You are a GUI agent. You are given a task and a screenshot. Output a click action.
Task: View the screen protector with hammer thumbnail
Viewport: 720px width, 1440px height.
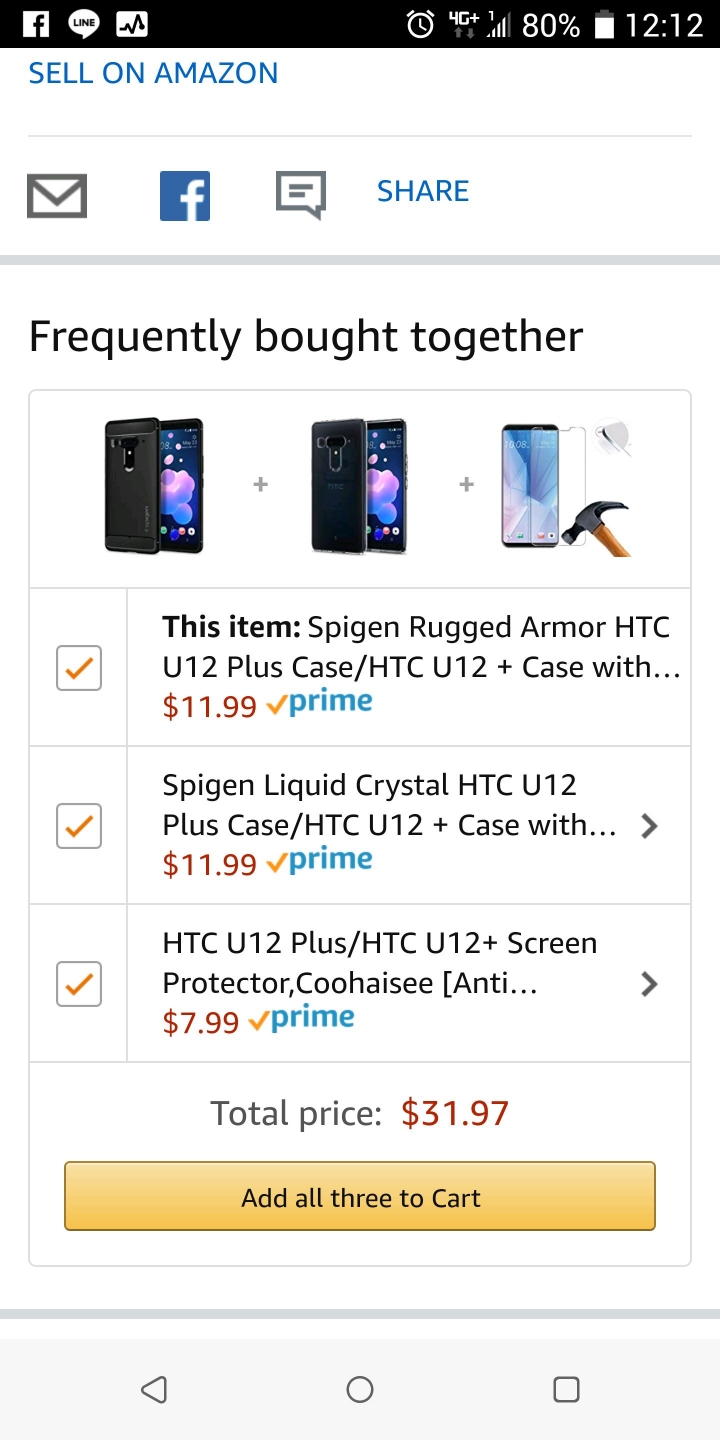566,486
